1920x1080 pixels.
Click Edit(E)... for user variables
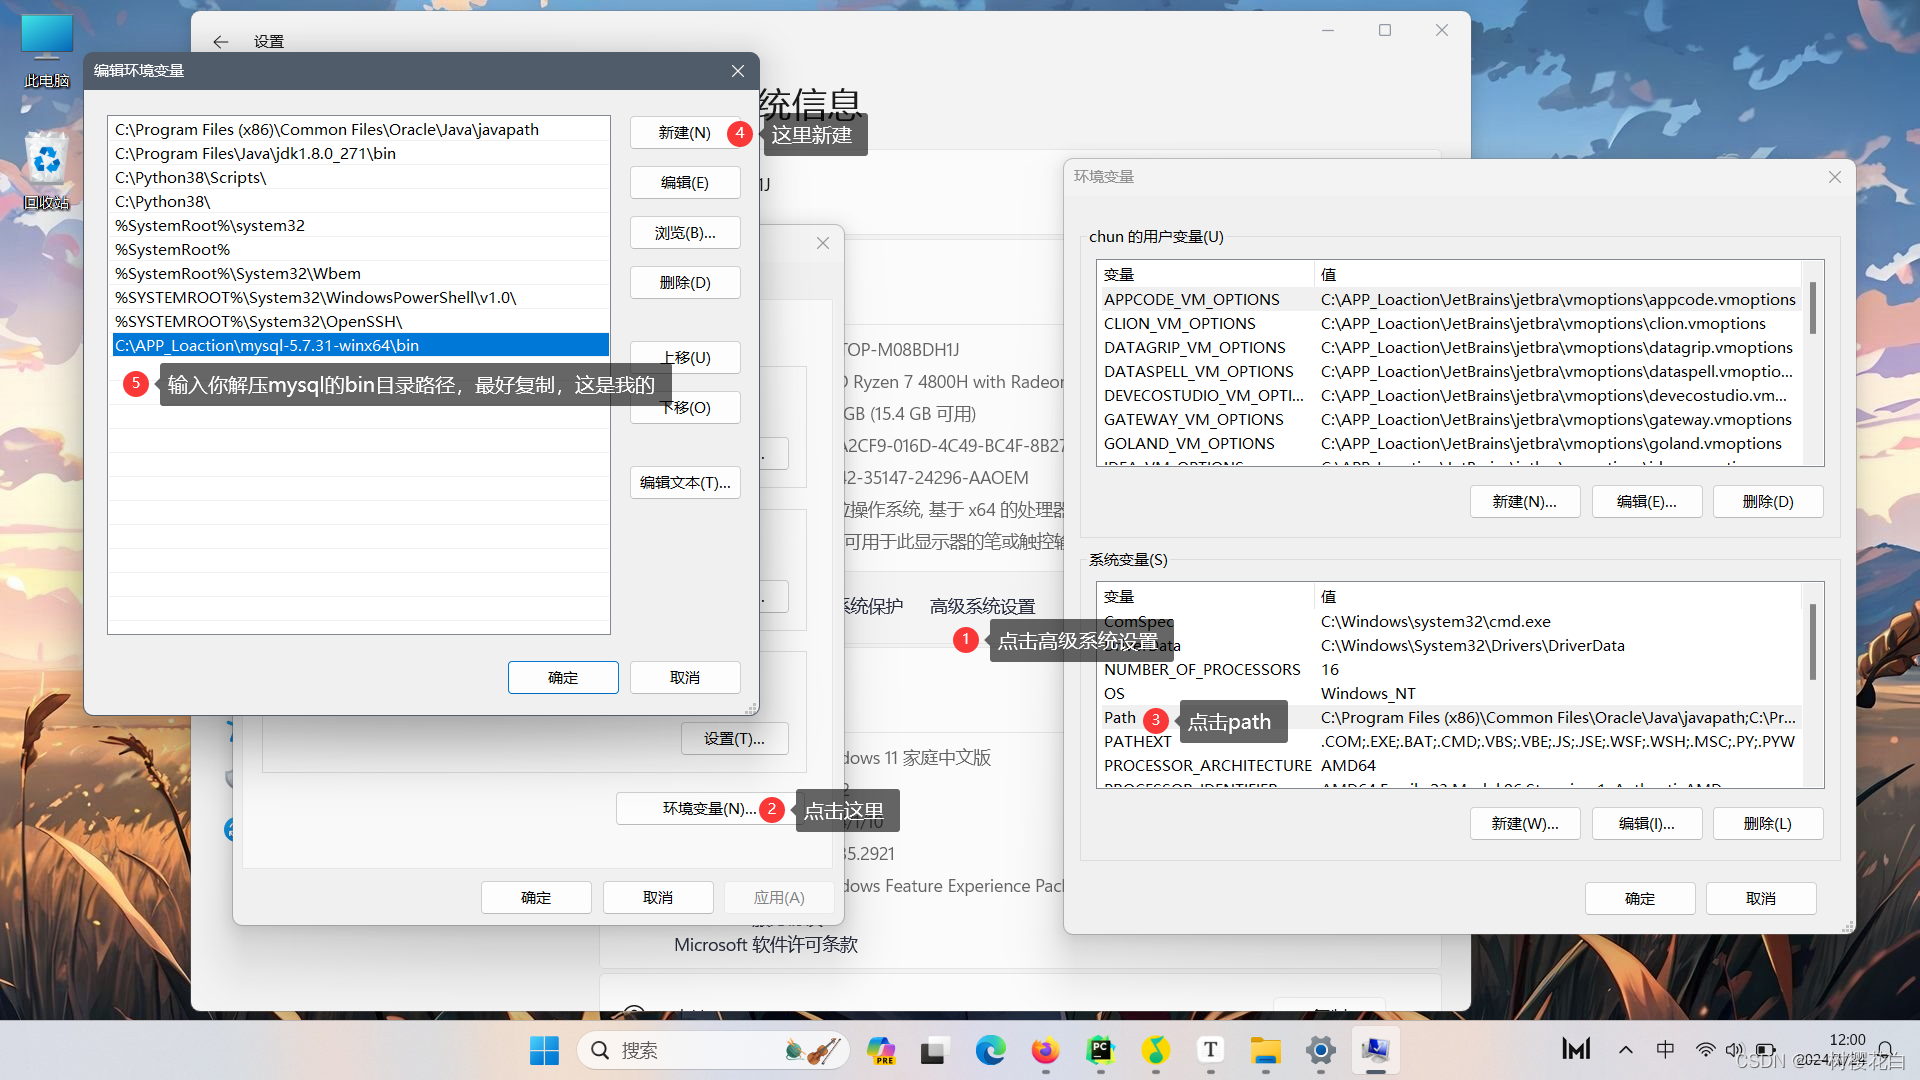pos(1647,502)
